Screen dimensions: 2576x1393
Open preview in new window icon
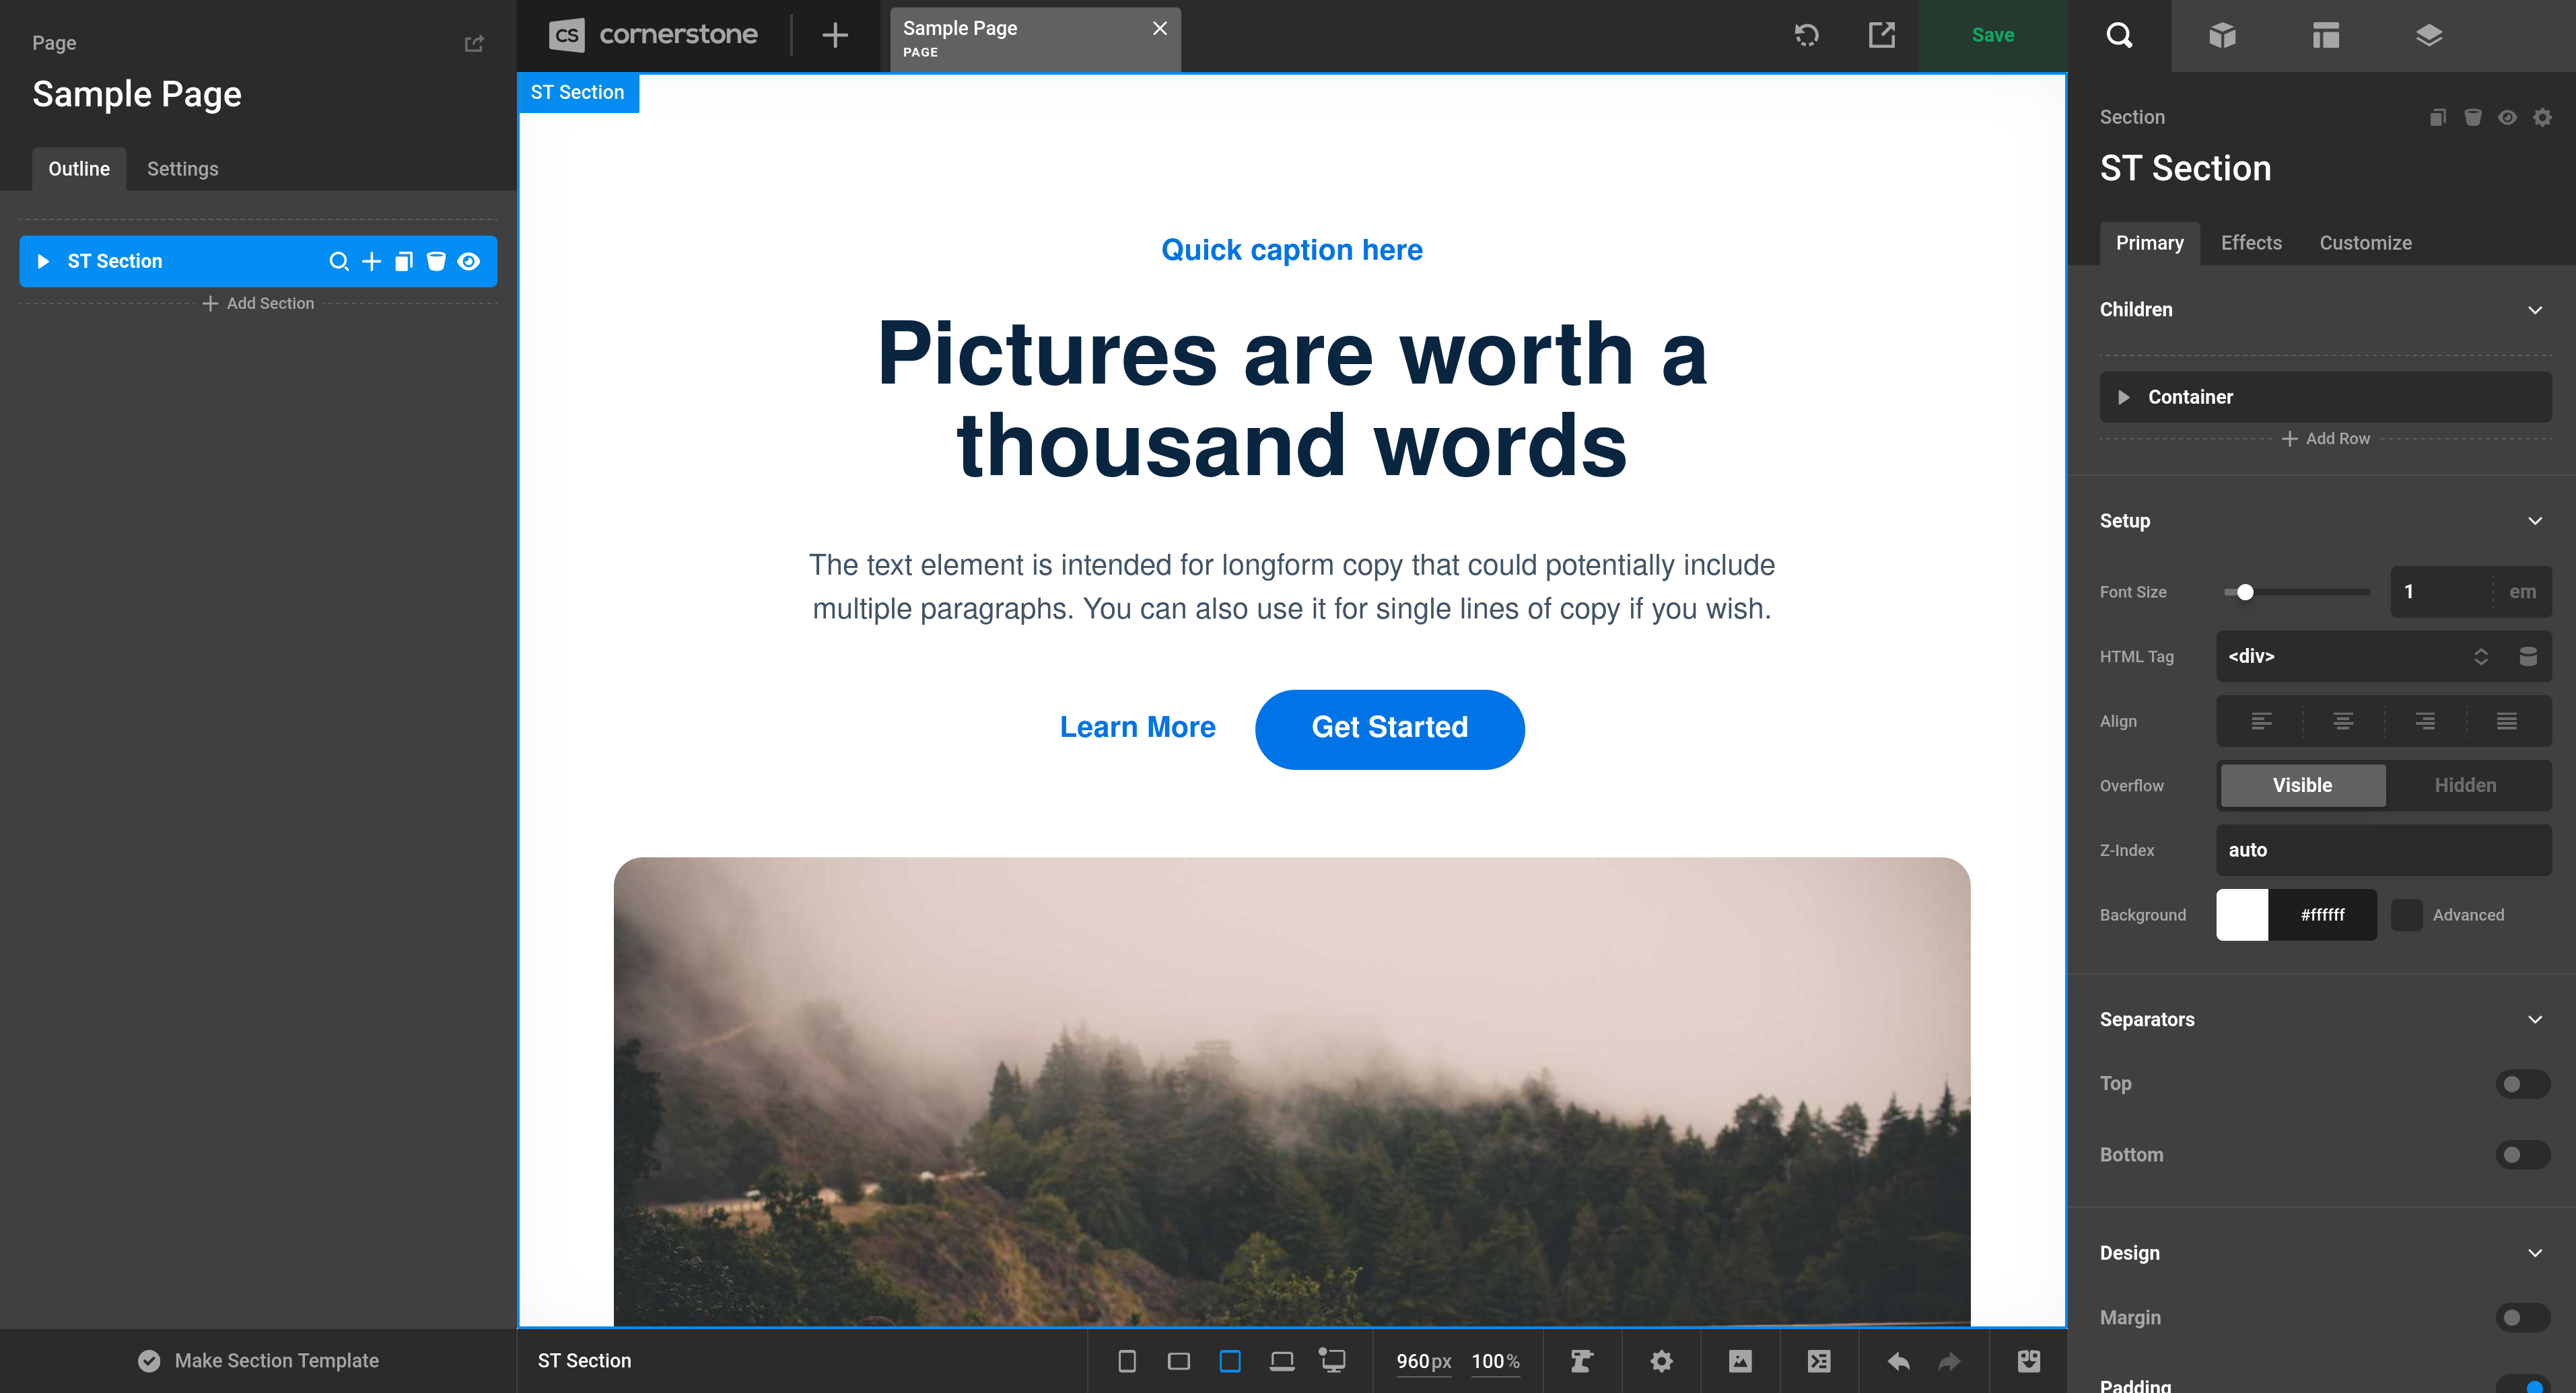[x=1881, y=35]
